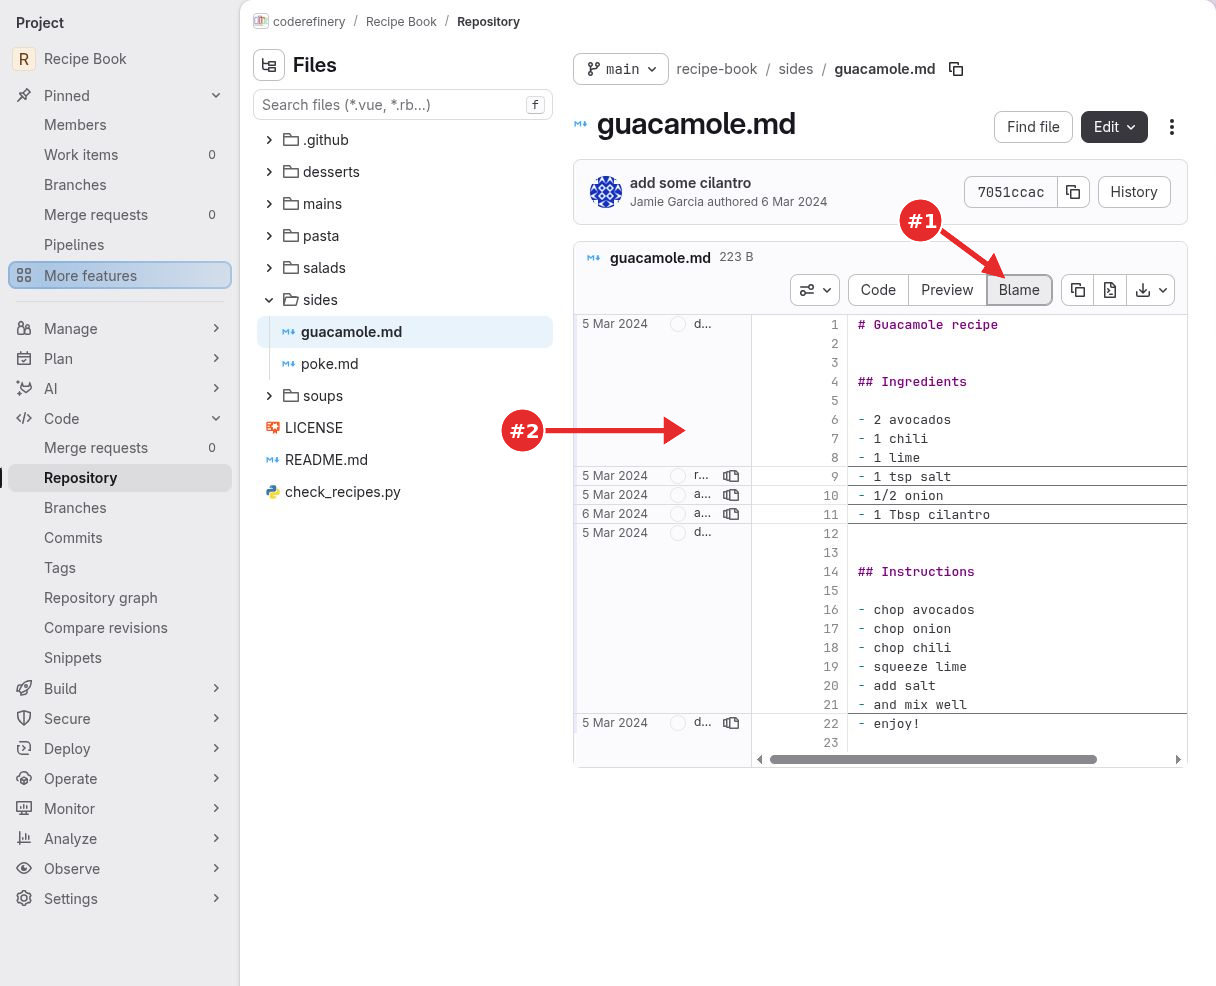Open the main branch dropdown
Screen dimensions: 1216x986
click(621, 69)
